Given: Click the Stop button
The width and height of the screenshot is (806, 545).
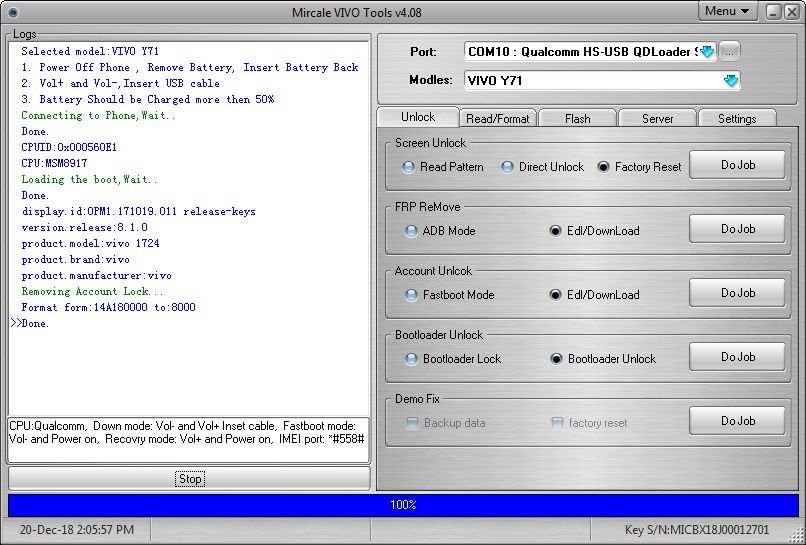Looking at the screenshot, I should tap(189, 479).
